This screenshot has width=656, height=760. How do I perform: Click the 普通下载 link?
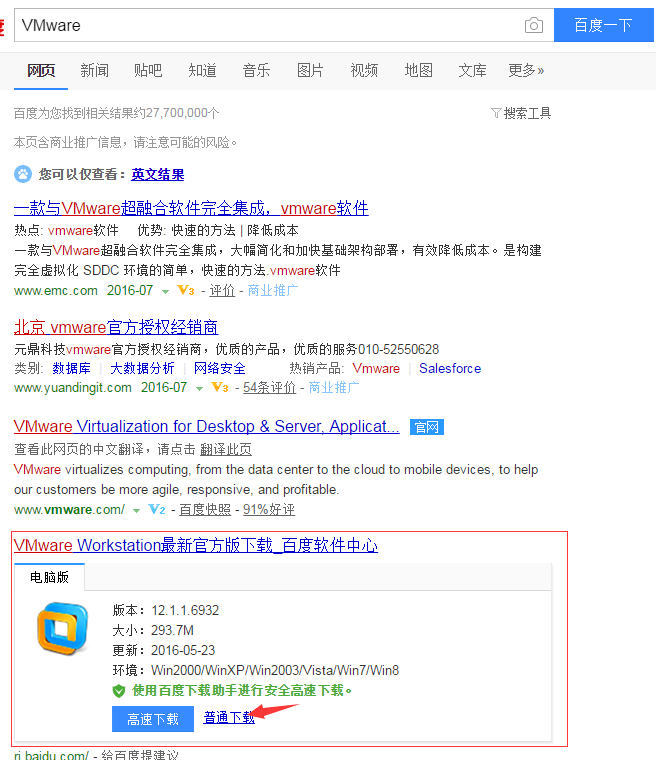tap(229, 717)
